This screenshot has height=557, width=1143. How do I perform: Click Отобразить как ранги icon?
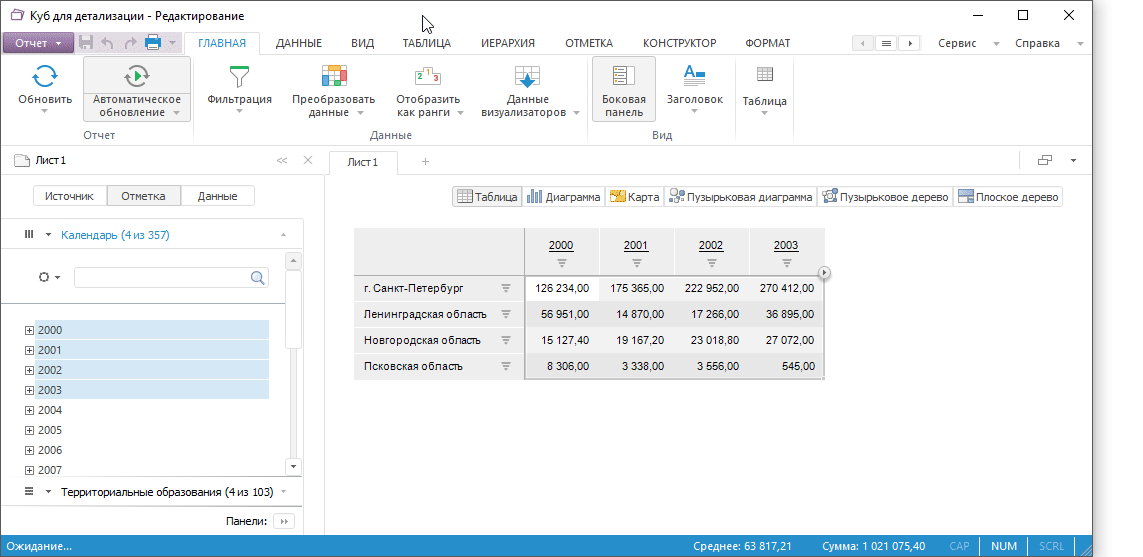(x=428, y=76)
